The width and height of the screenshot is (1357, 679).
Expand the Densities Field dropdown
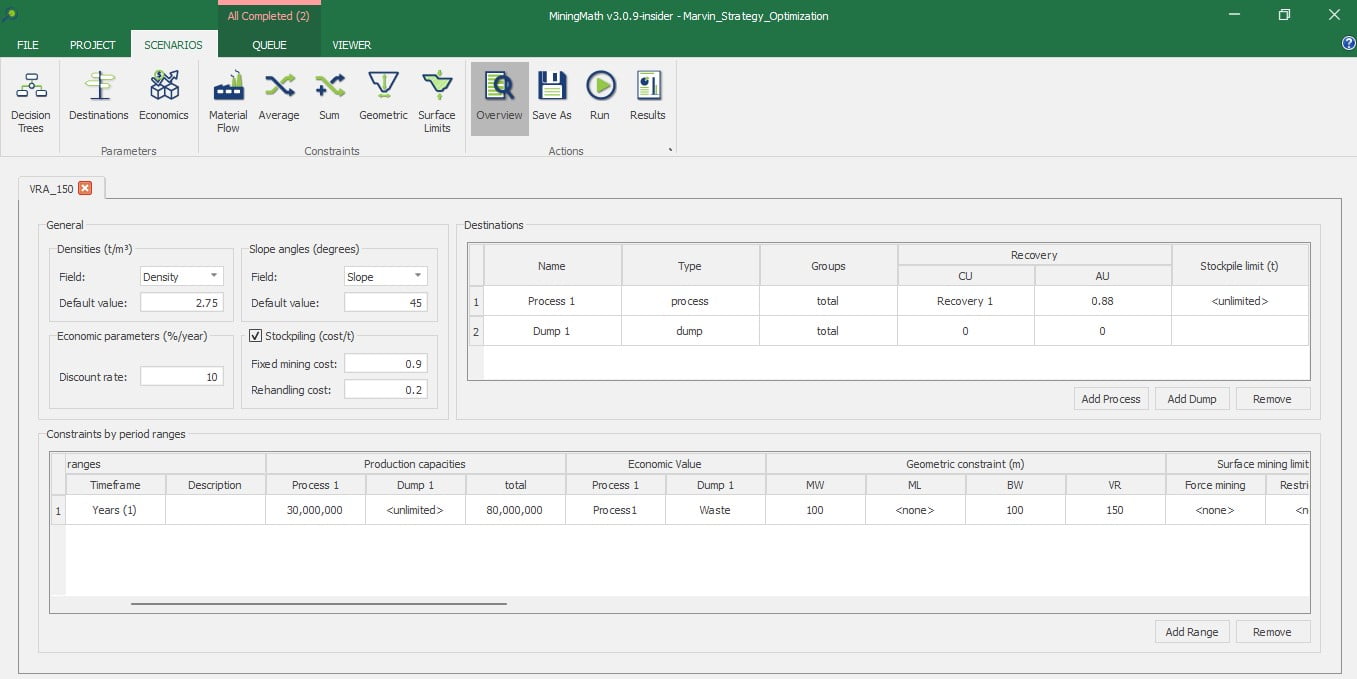click(x=182, y=277)
